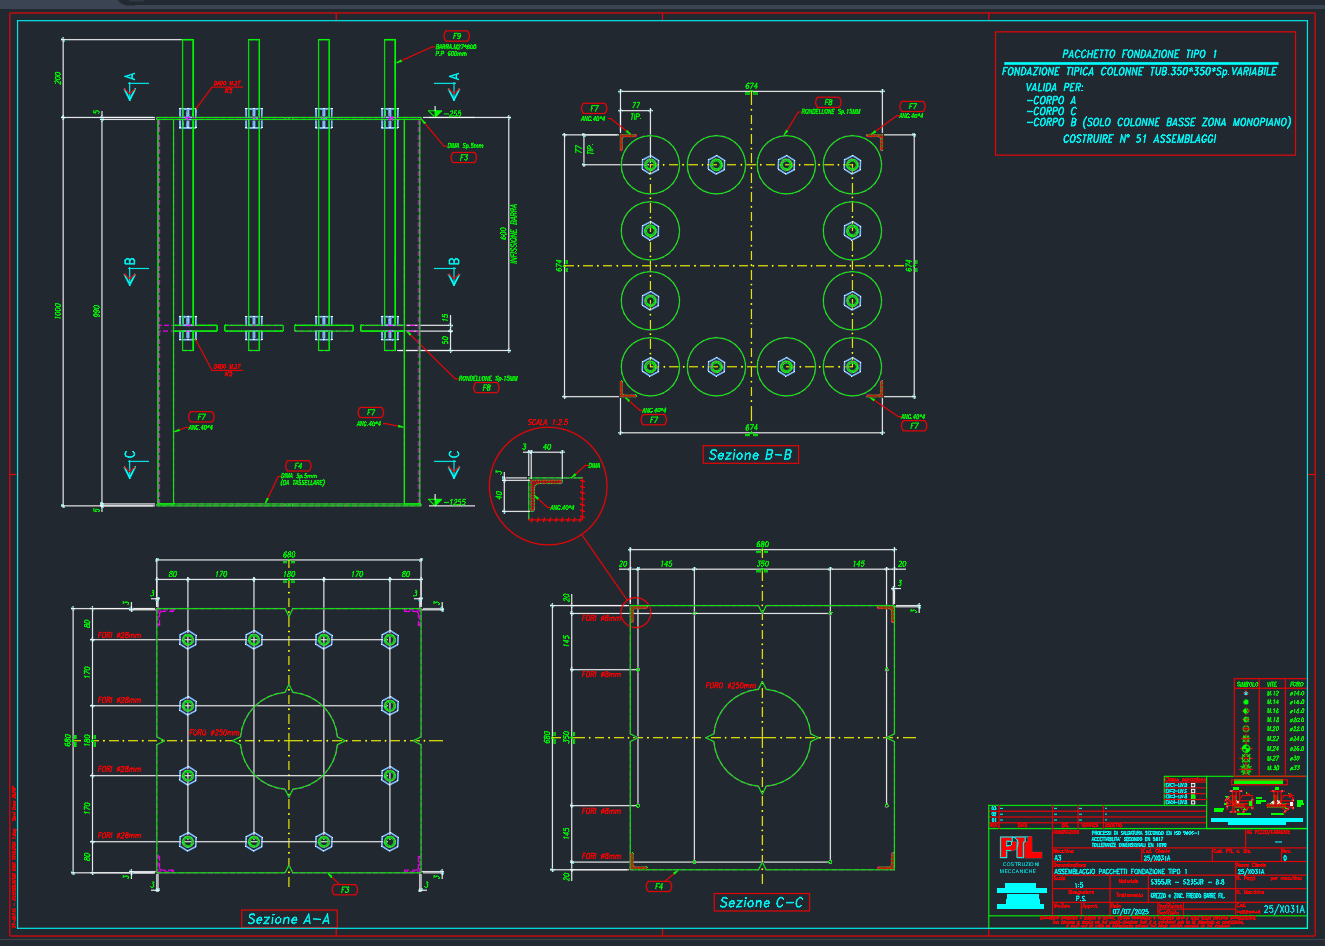
Task: Select the SCALA 1:2.5 detail circle
Action: pyautogui.click(x=548, y=485)
